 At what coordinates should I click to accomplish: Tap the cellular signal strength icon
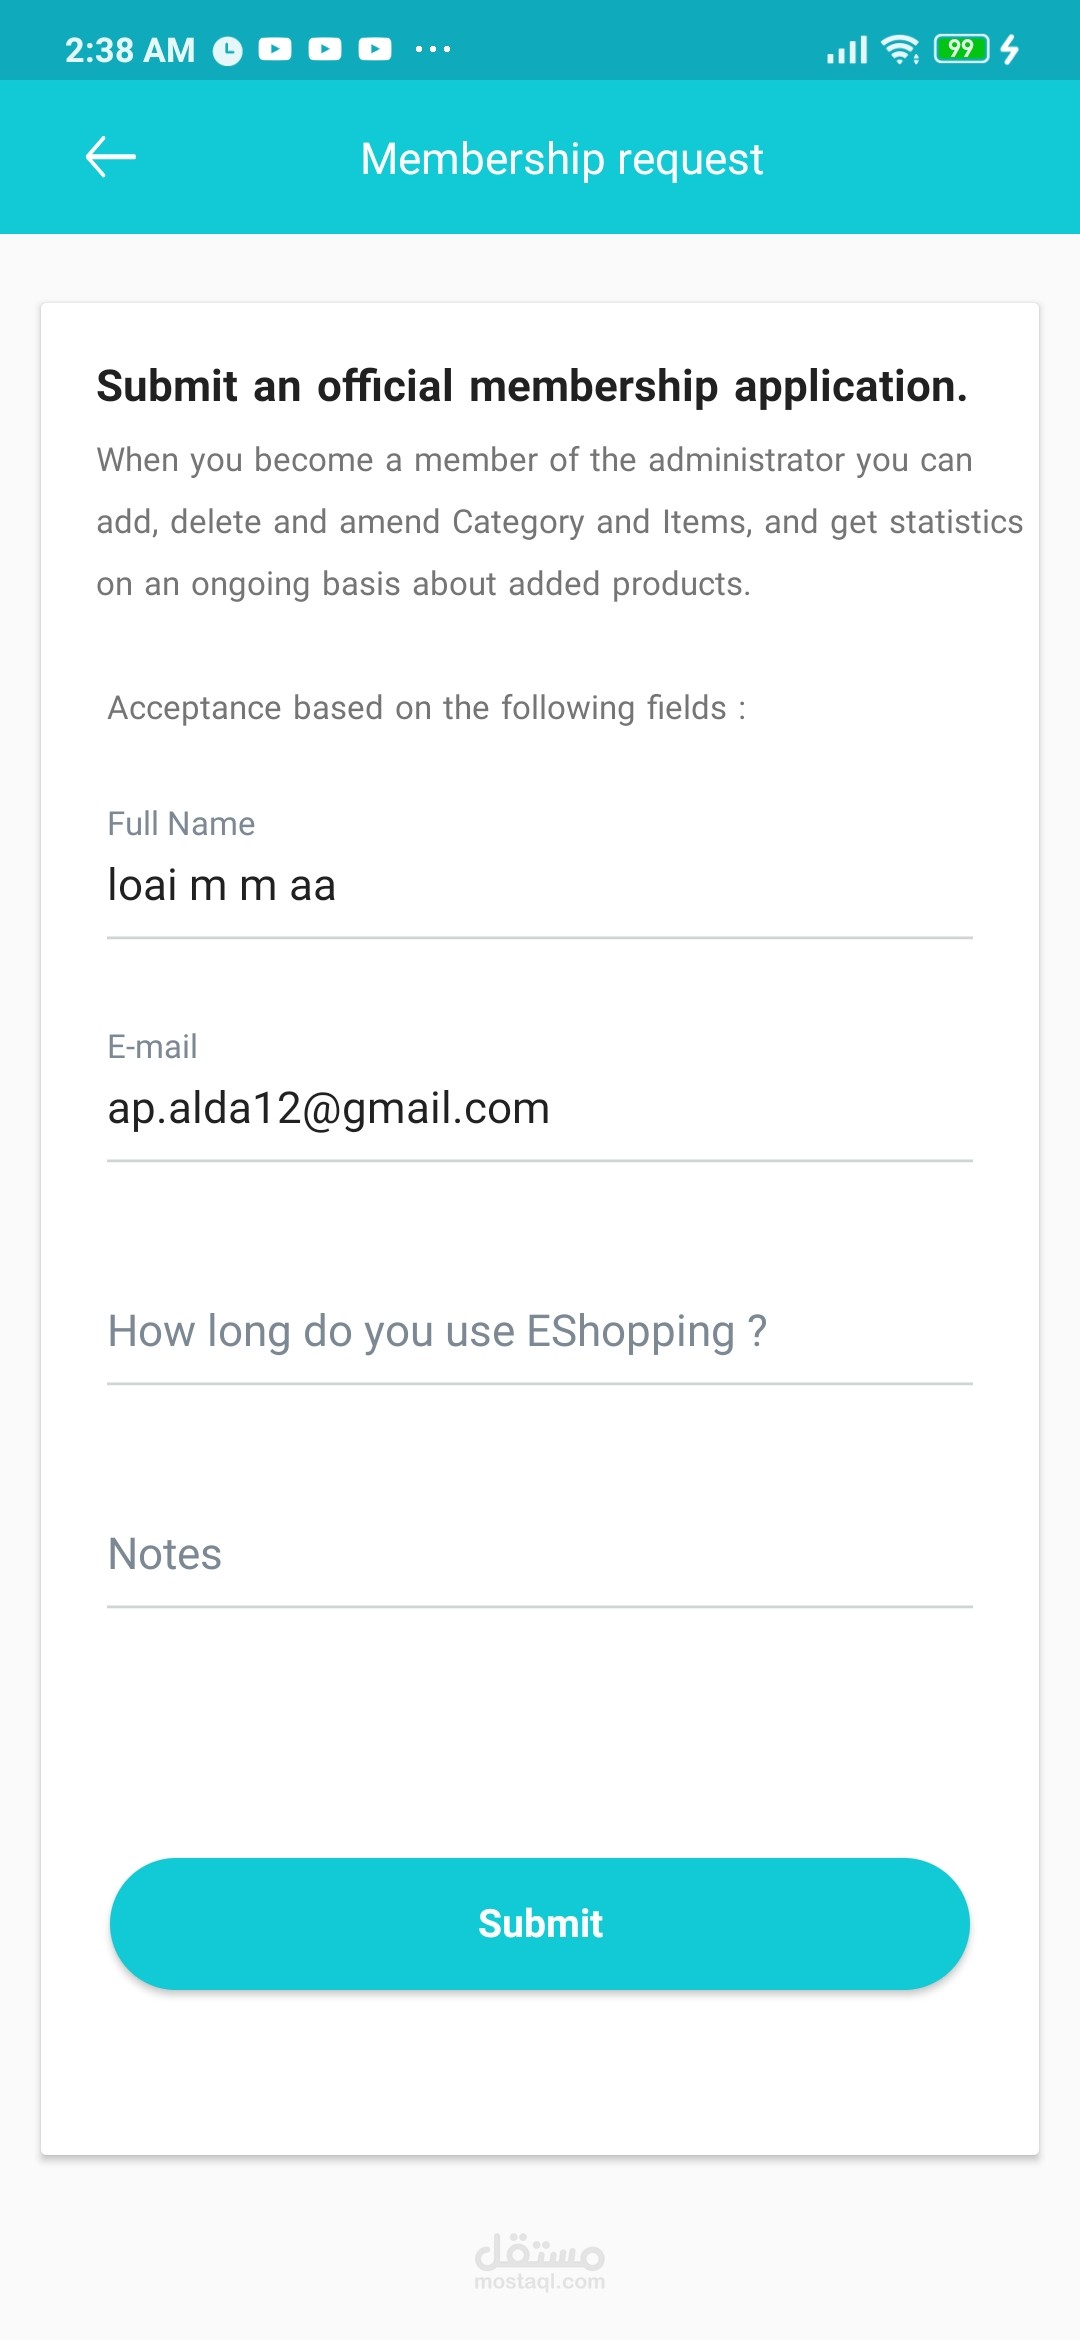click(x=846, y=49)
